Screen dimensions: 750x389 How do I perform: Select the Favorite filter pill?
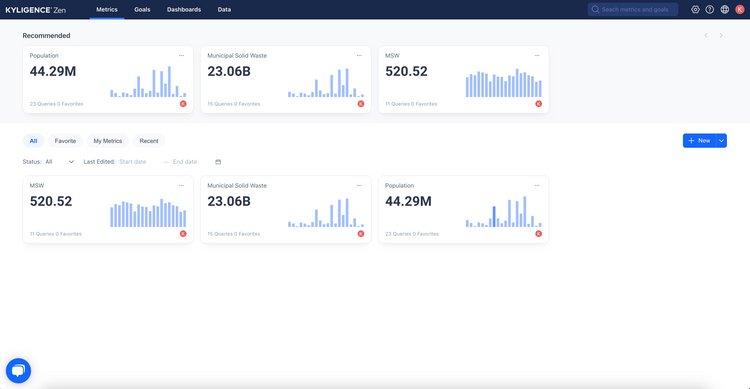coord(65,141)
